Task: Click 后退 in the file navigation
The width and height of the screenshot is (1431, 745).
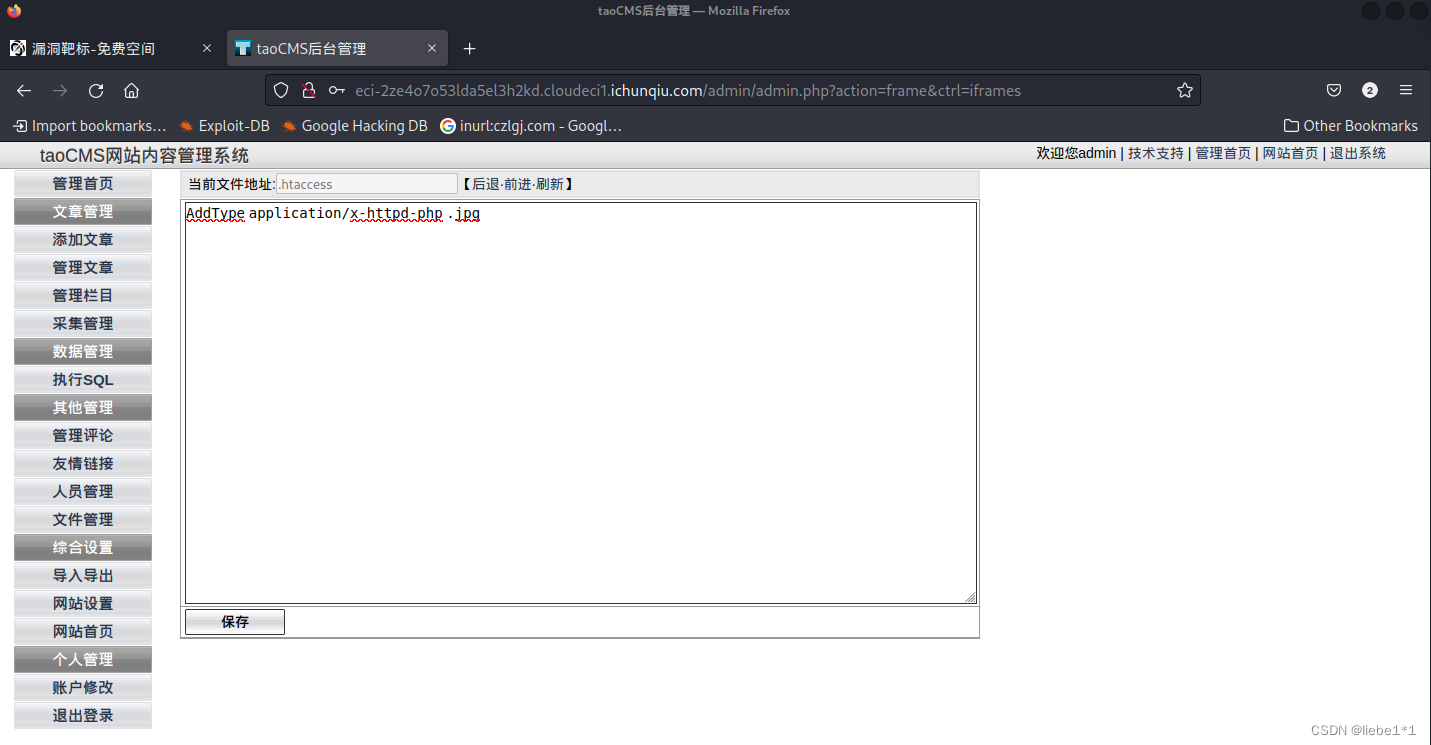Action: [485, 184]
